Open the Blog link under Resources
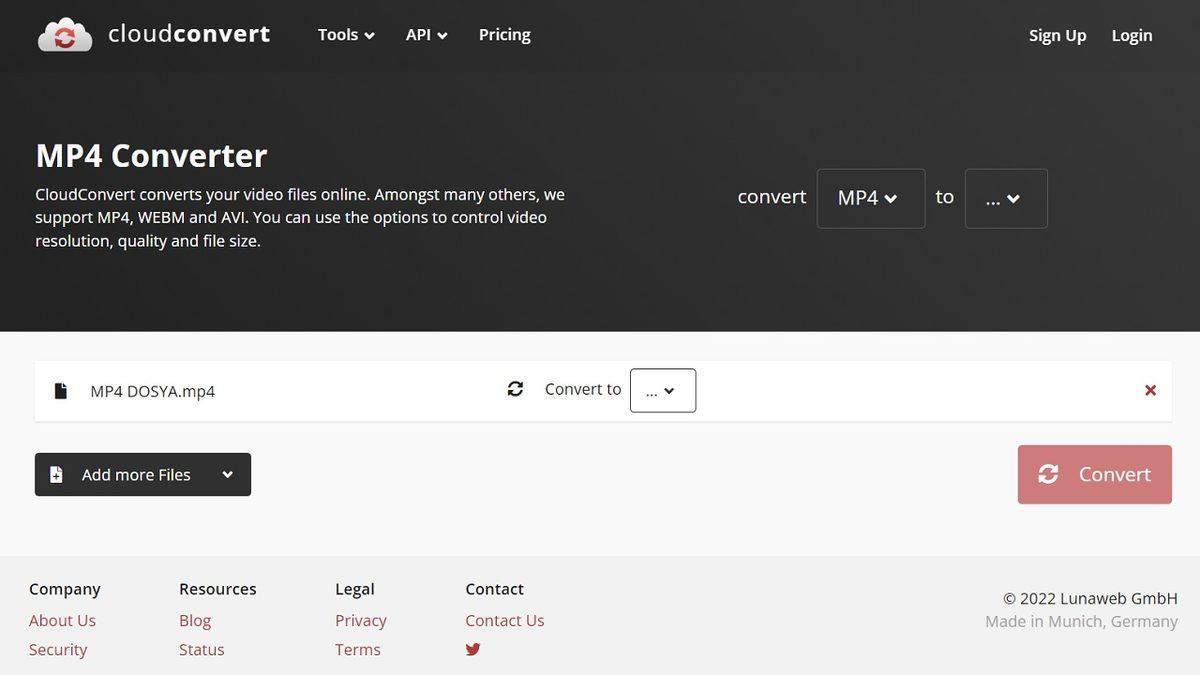This screenshot has width=1200, height=675. point(195,620)
